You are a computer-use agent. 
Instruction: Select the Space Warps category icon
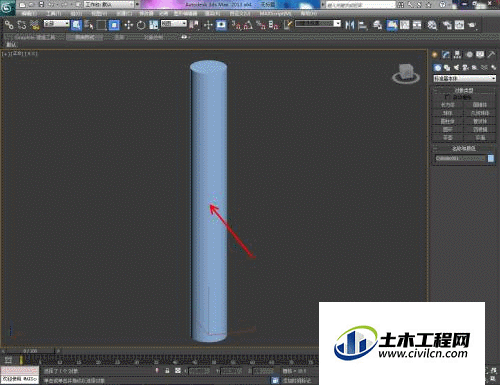(x=484, y=68)
